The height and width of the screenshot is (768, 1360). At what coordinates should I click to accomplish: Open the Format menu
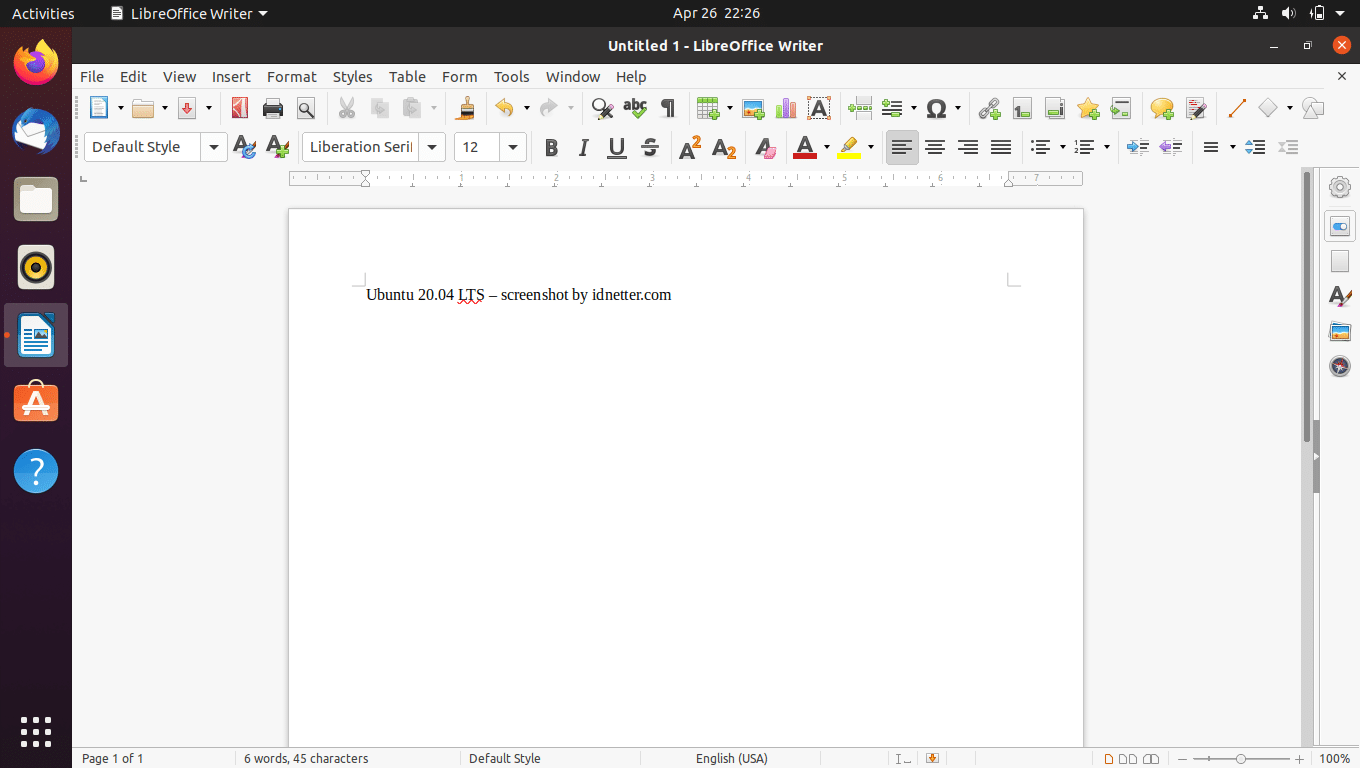click(292, 76)
